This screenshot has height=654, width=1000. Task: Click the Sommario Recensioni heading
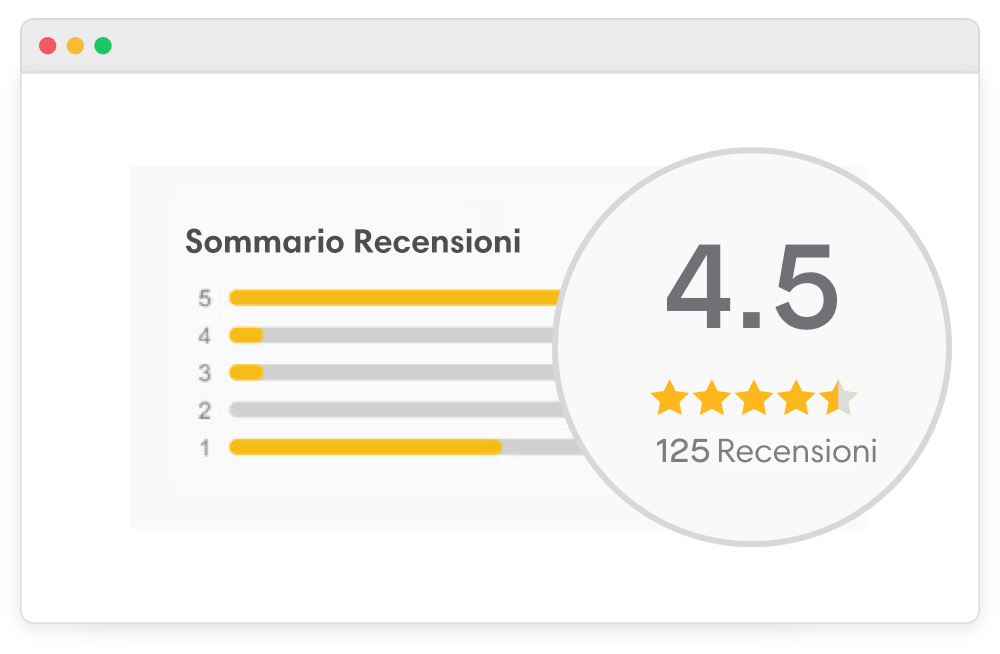(x=353, y=242)
